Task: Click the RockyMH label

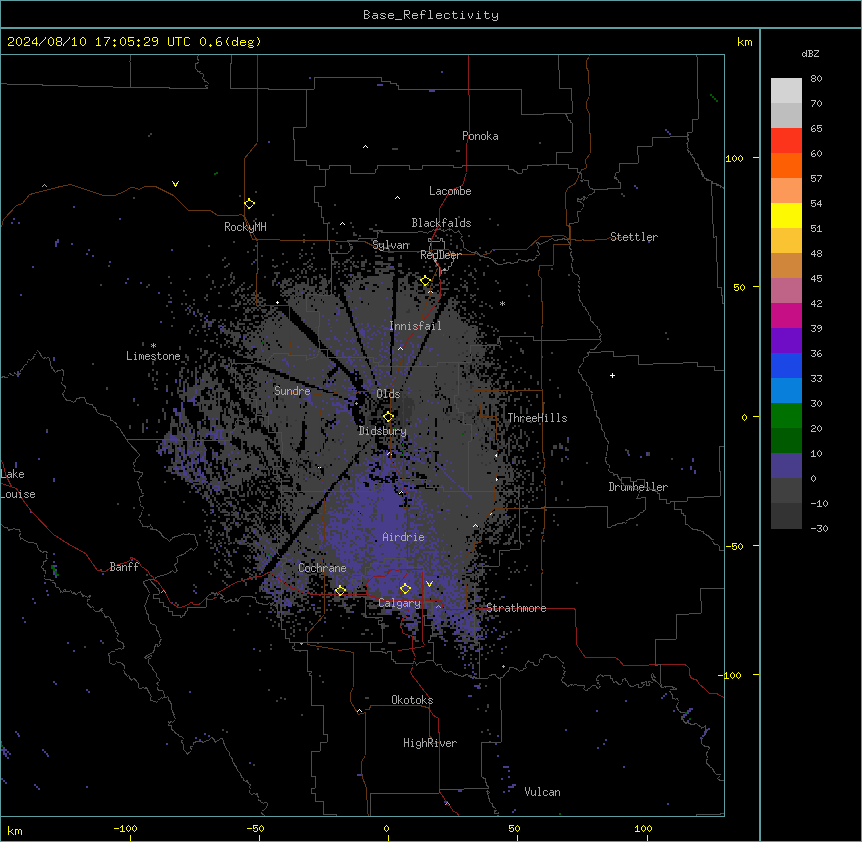Action: pos(245,227)
